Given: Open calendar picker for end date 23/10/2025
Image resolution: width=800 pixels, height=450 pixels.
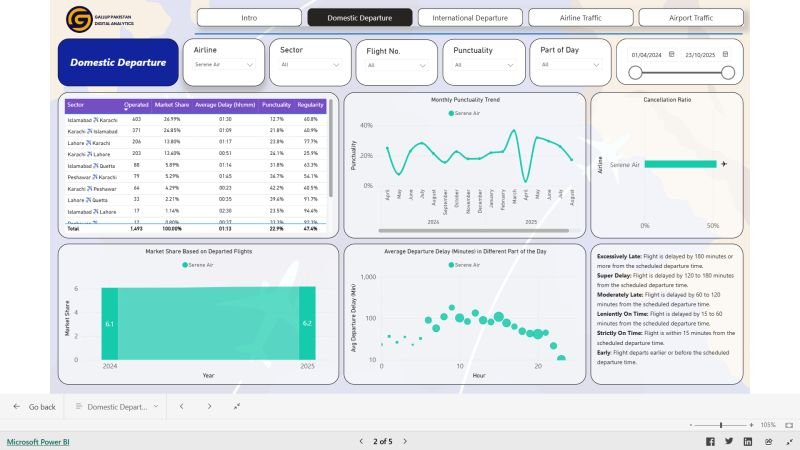Looking at the screenshot, I should point(728,55).
